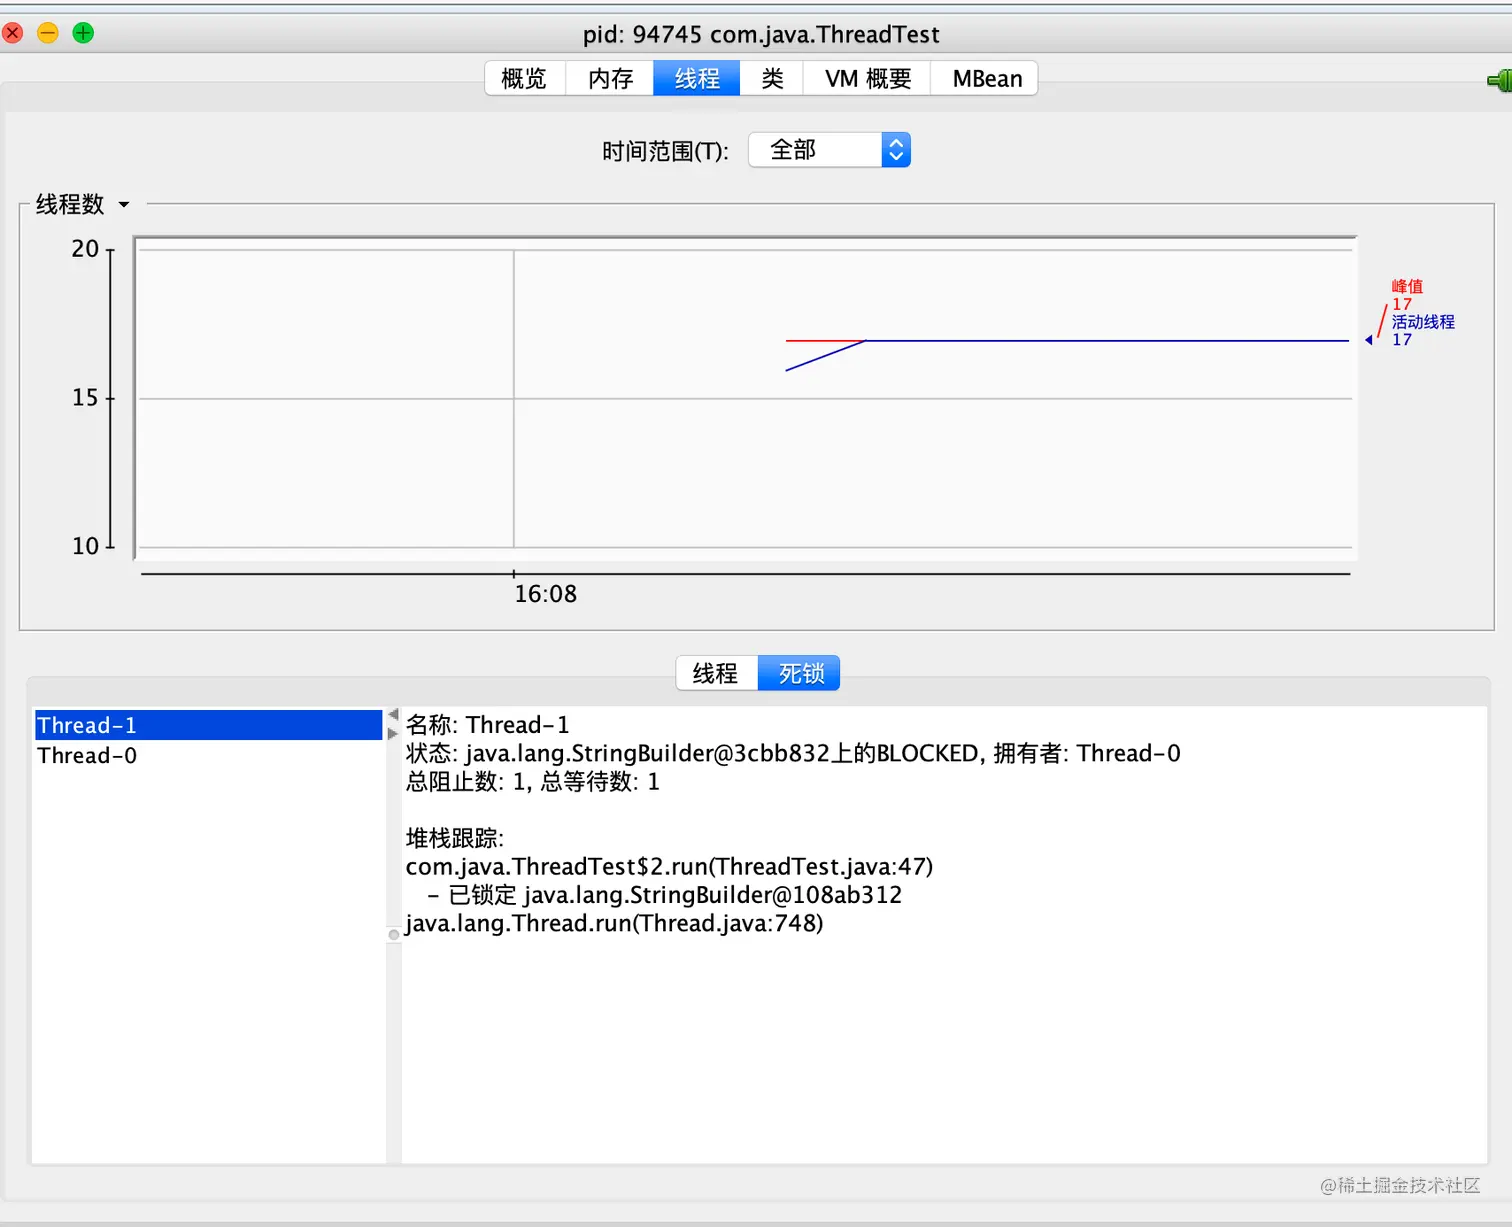Image resolution: width=1512 pixels, height=1227 pixels.
Task: Click the 总阻止数 count line
Action: coord(532,782)
